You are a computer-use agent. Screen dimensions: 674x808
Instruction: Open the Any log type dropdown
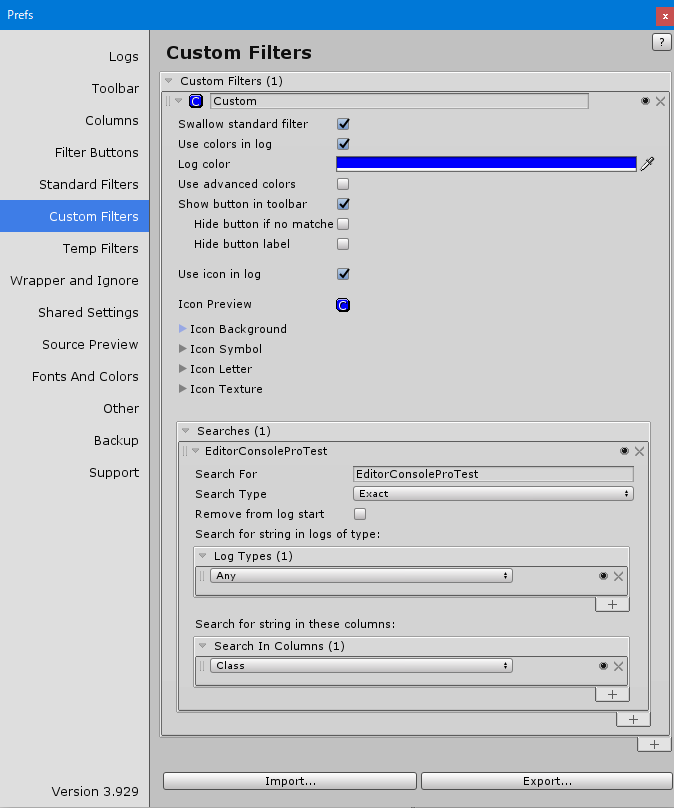pos(361,576)
